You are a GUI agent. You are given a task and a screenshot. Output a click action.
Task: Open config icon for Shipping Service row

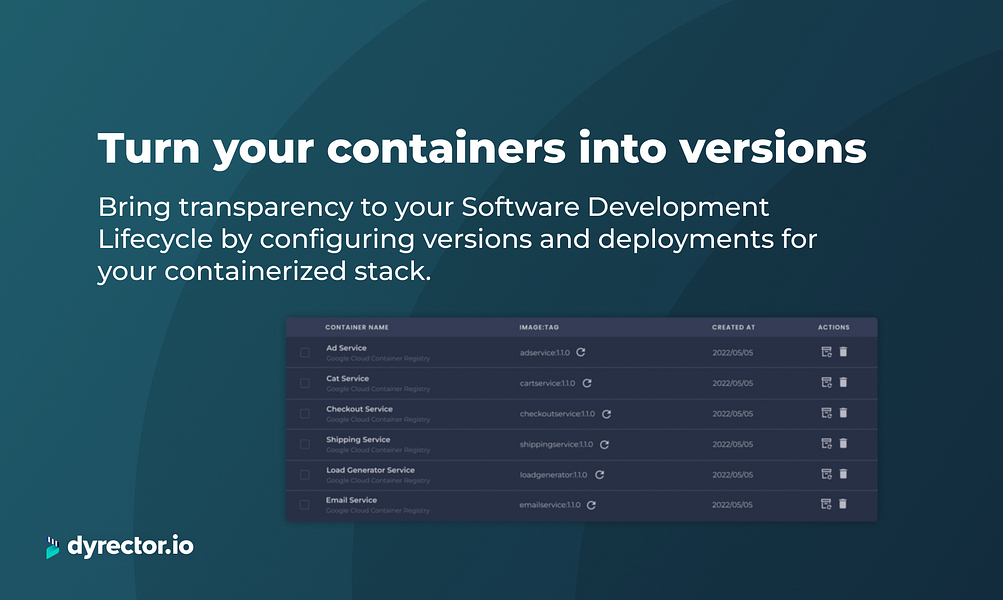click(826, 443)
